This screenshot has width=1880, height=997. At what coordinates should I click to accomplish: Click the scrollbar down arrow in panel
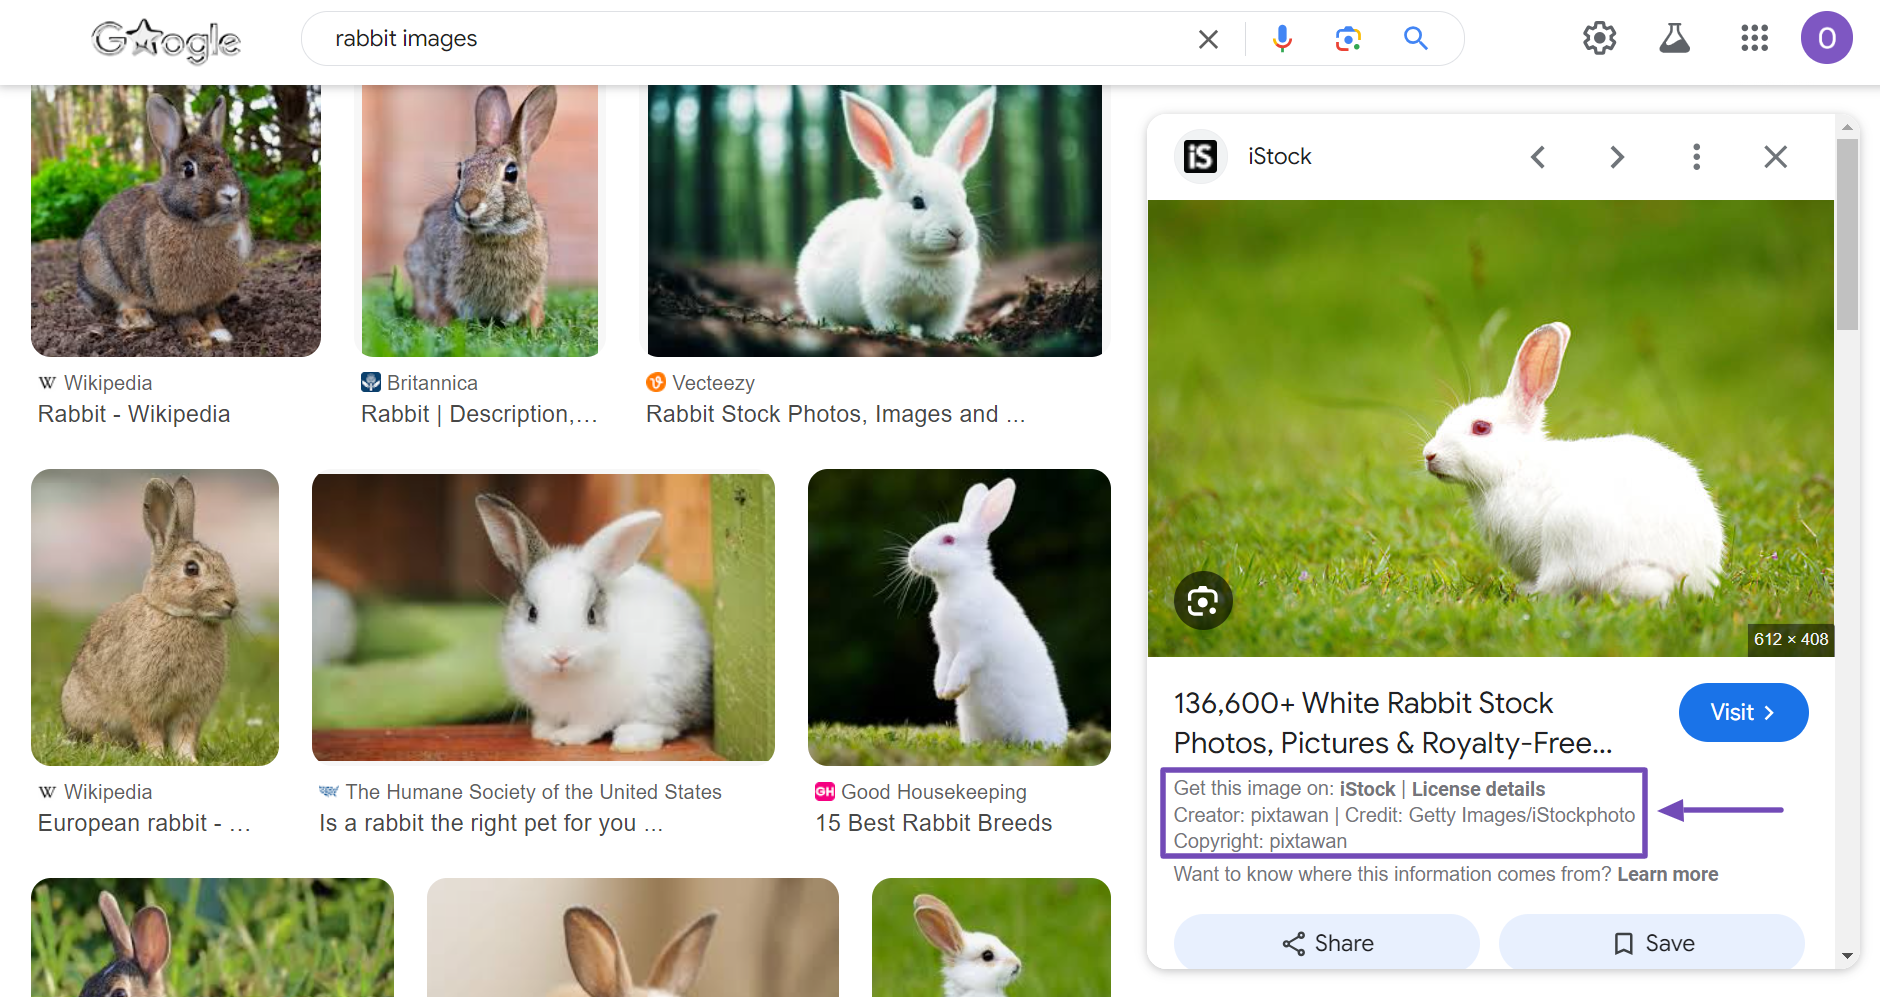click(1847, 957)
